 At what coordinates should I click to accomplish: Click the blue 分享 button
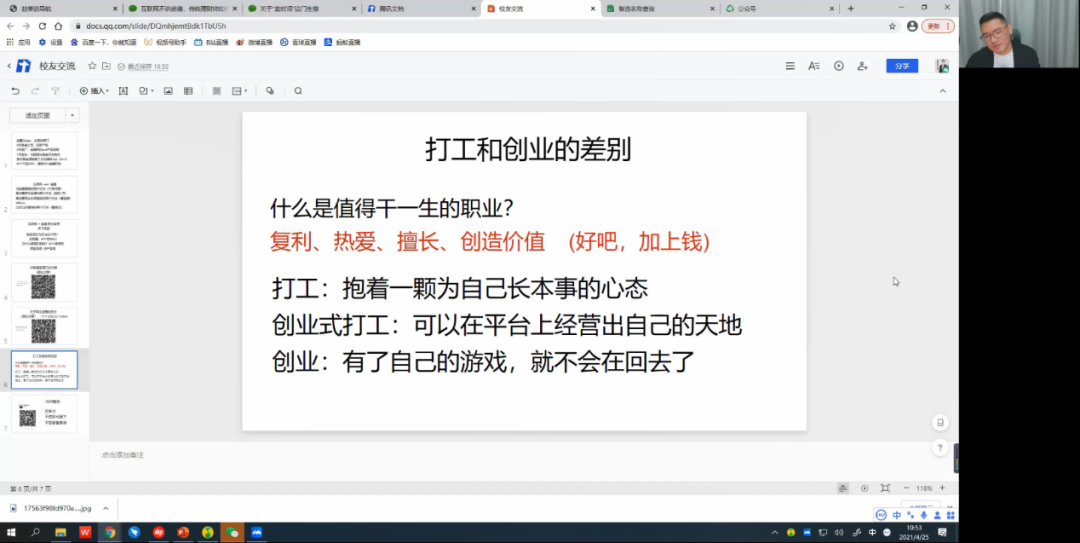[x=901, y=66]
